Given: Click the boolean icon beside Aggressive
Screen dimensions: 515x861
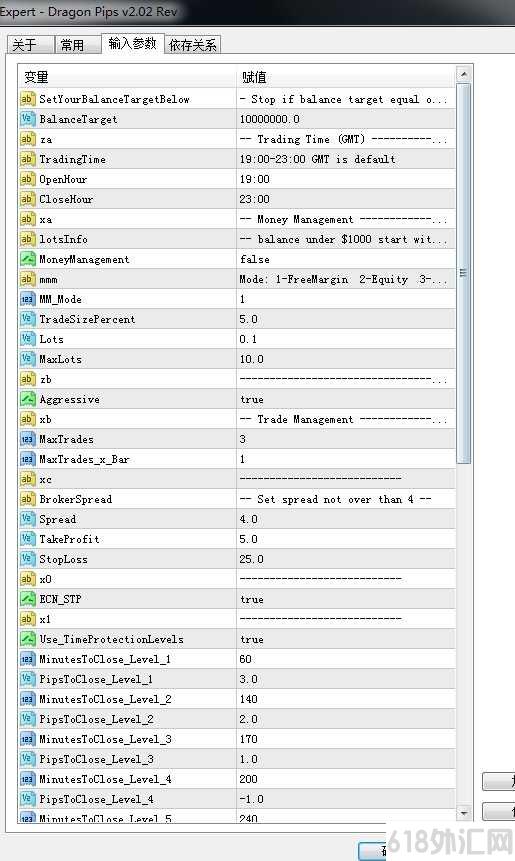Looking at the screenshot, I should coord(27,399).
